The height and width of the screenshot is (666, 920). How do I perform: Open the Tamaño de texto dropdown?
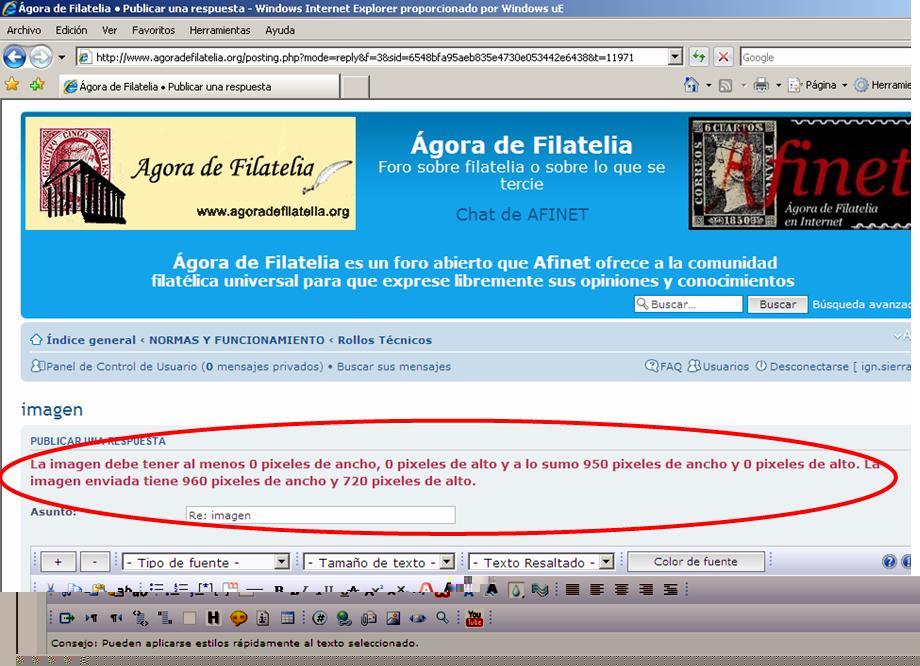pos(379,562)
